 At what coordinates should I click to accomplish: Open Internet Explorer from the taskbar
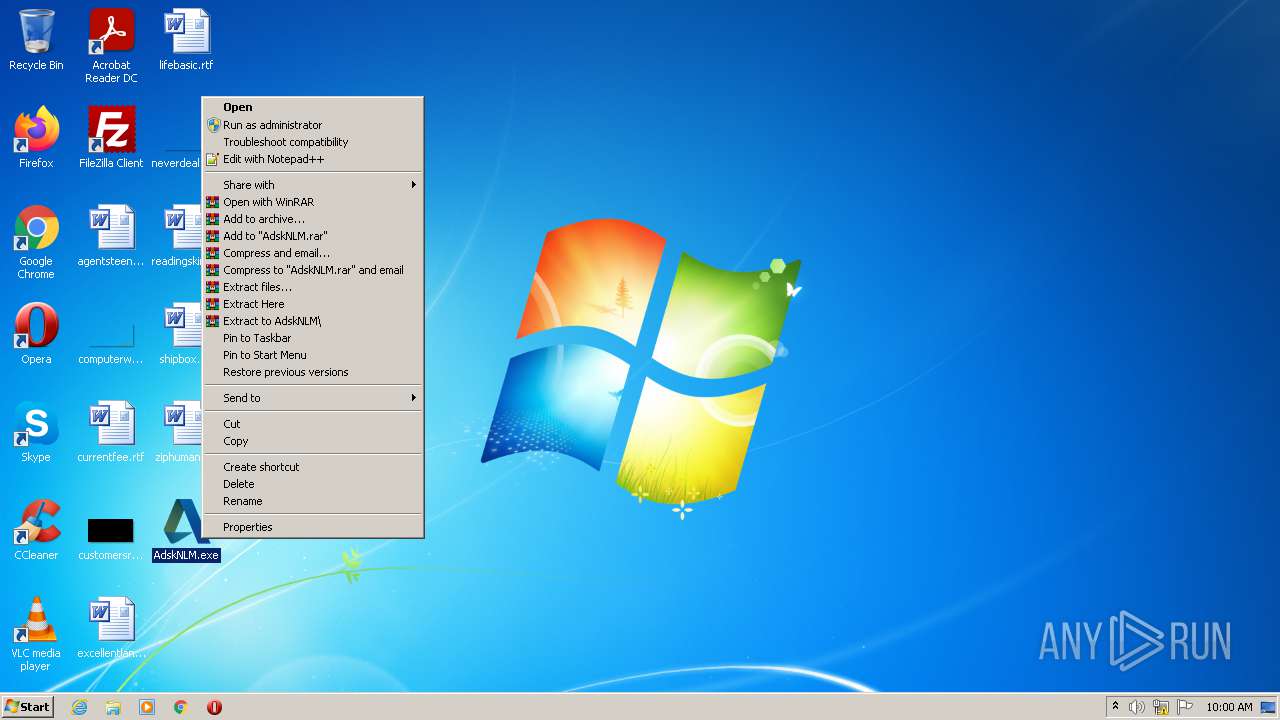80,707
